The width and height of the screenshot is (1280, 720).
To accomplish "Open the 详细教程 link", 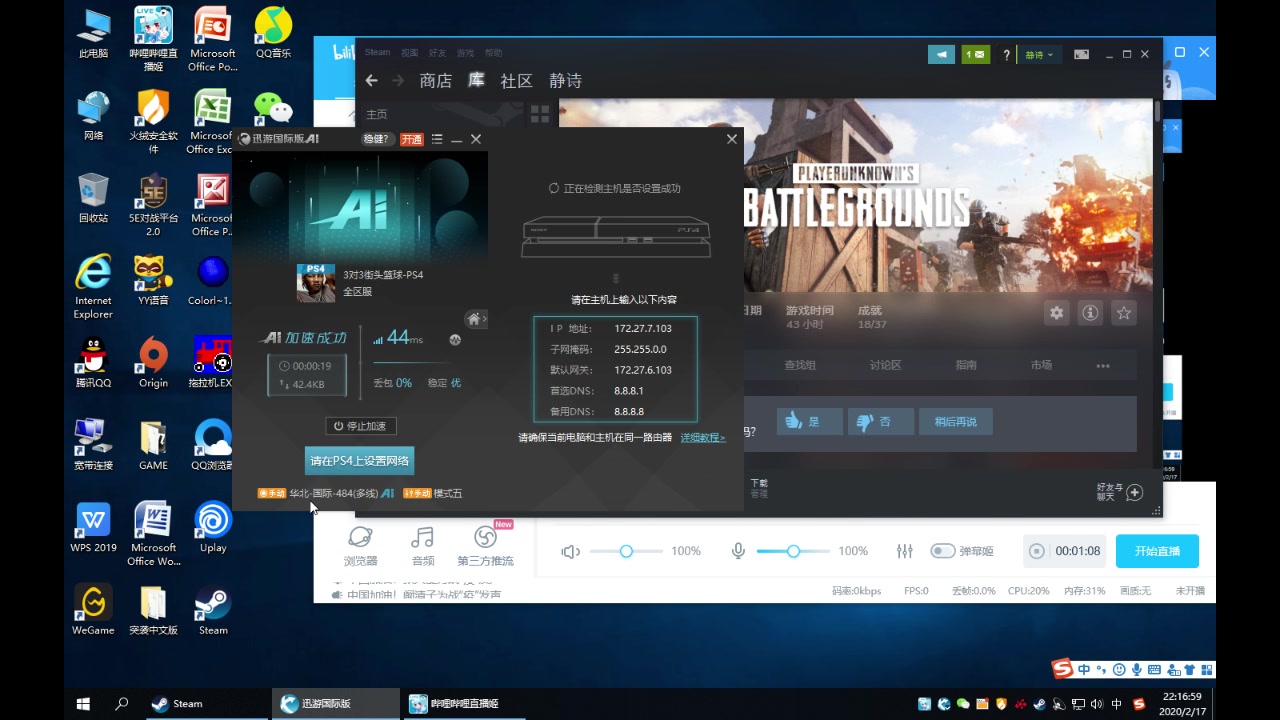I will coord(703,438).
